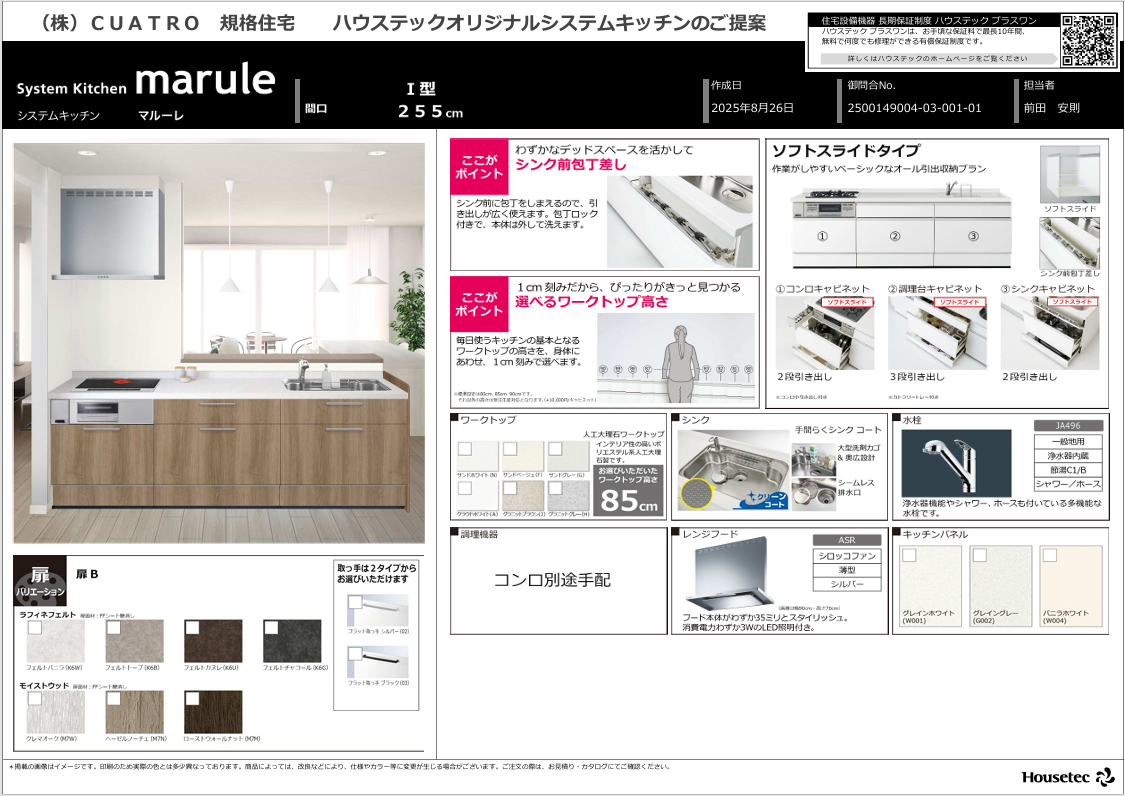The image size is (1125, 796).
Task: Click the circled number ② on the cabinet diagram
Action: pyautogui.click(x=894, y=237)
